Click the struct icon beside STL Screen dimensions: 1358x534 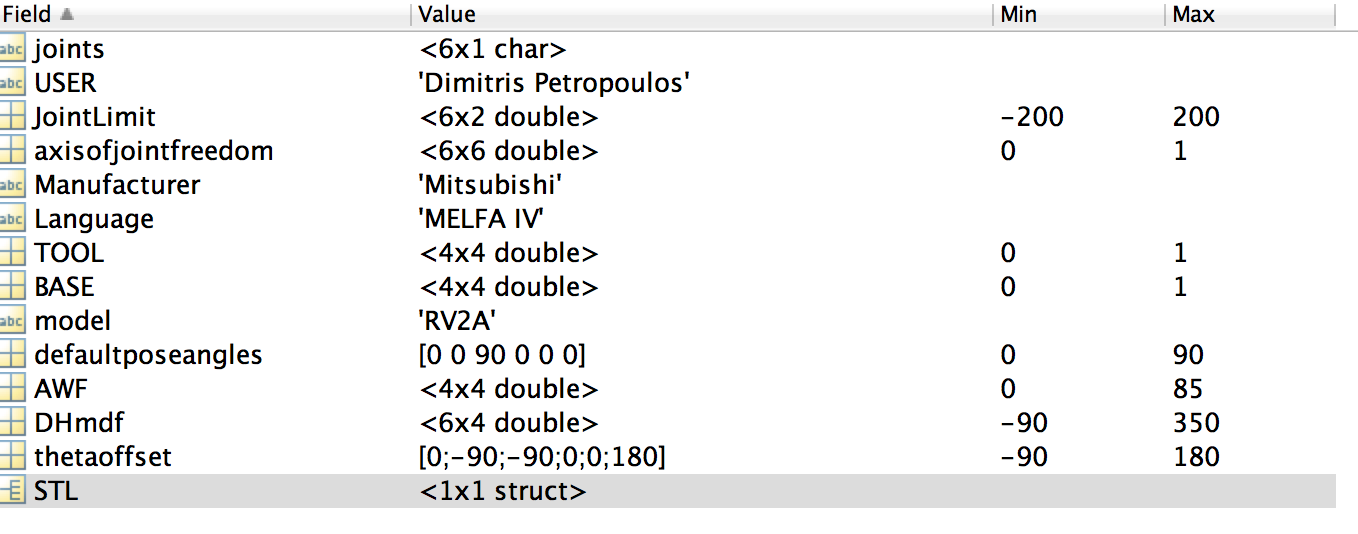[12, 491]
